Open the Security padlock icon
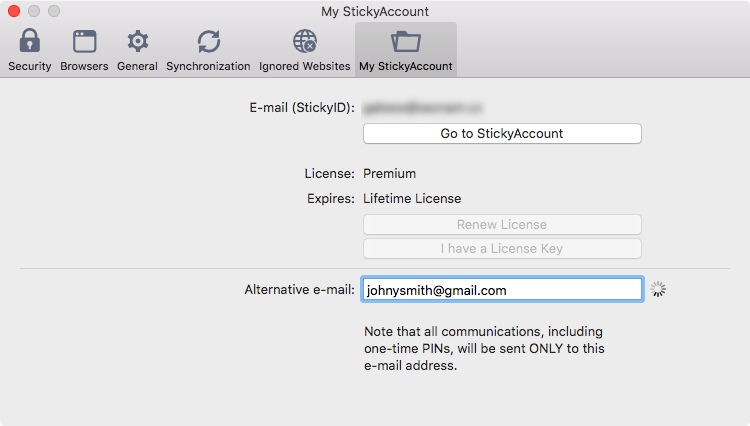750x426 pixels. (30, 41)
